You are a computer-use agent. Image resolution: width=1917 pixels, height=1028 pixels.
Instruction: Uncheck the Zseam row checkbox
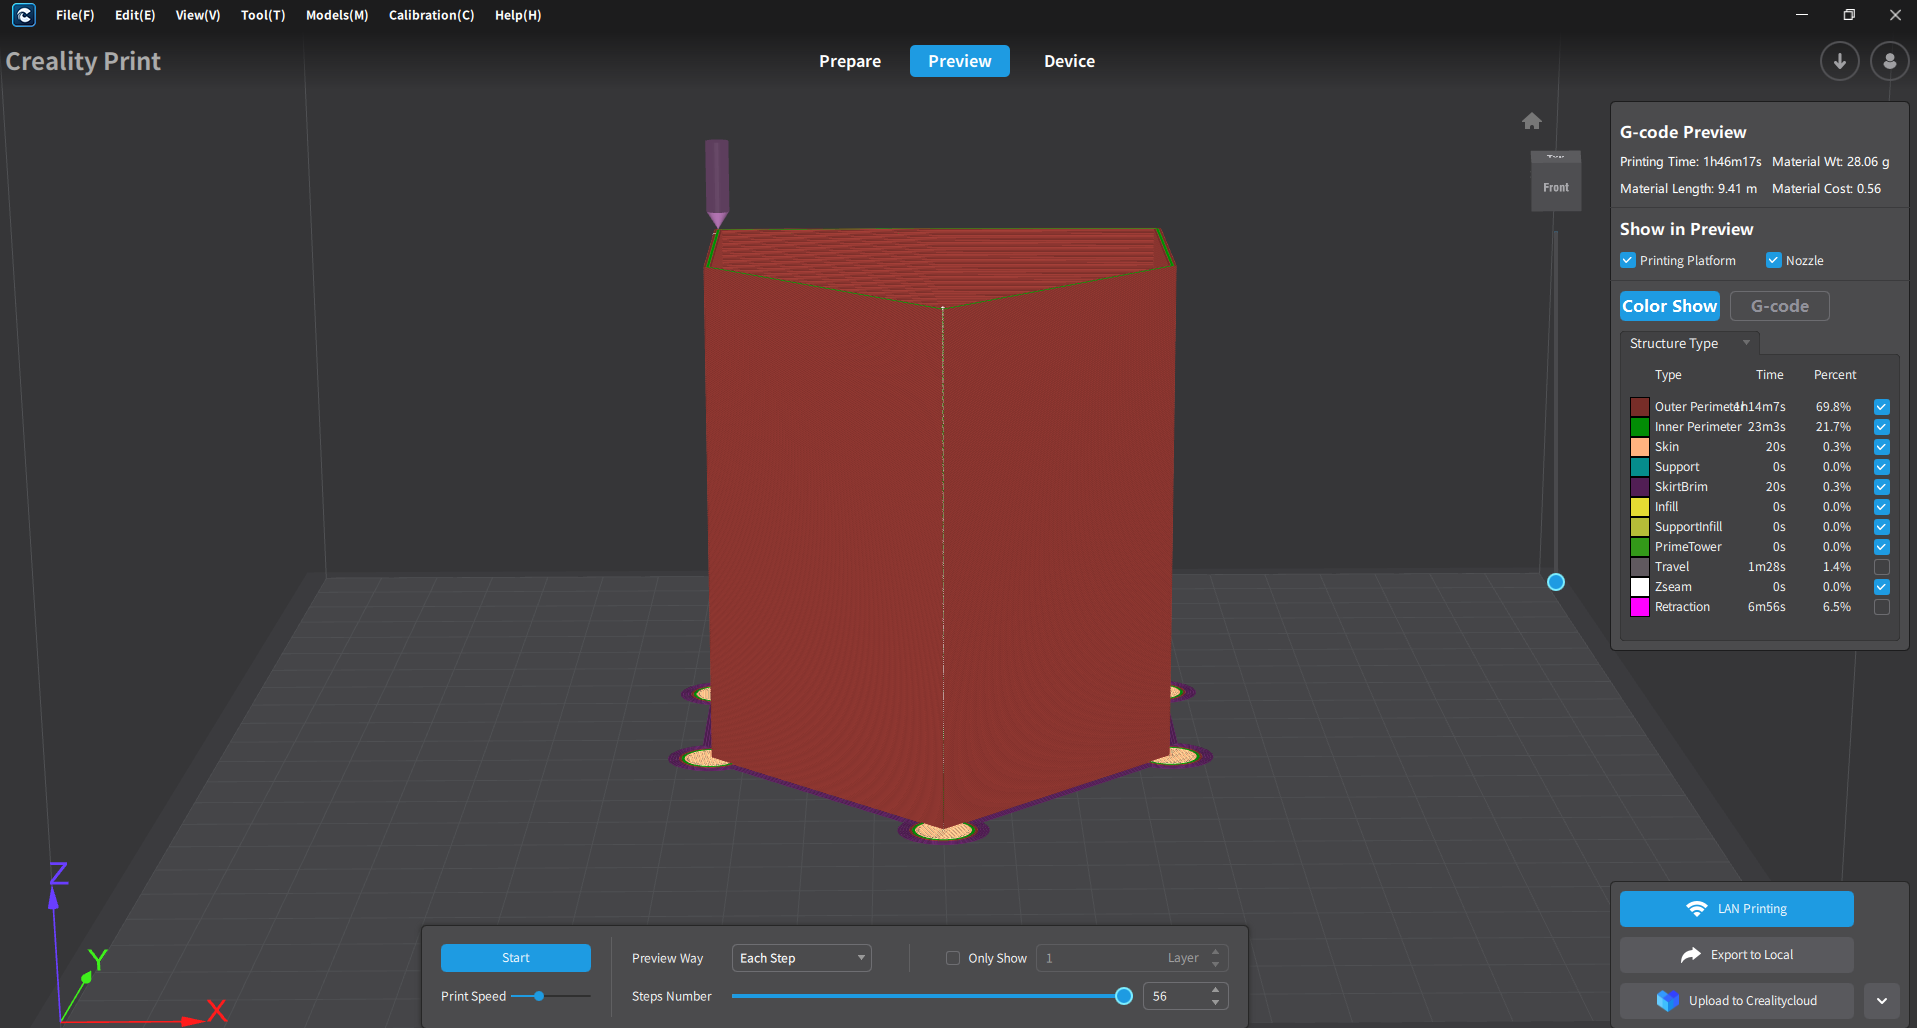[1881, 587]
